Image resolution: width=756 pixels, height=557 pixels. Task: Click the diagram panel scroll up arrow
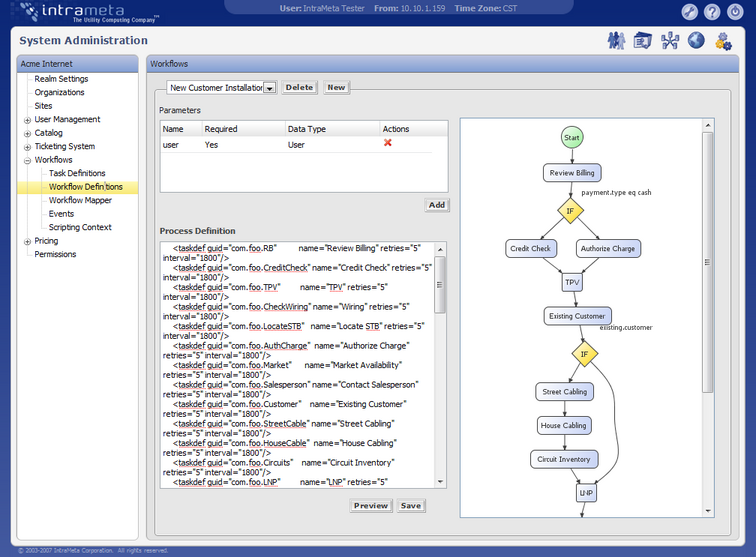coord(707,125)
